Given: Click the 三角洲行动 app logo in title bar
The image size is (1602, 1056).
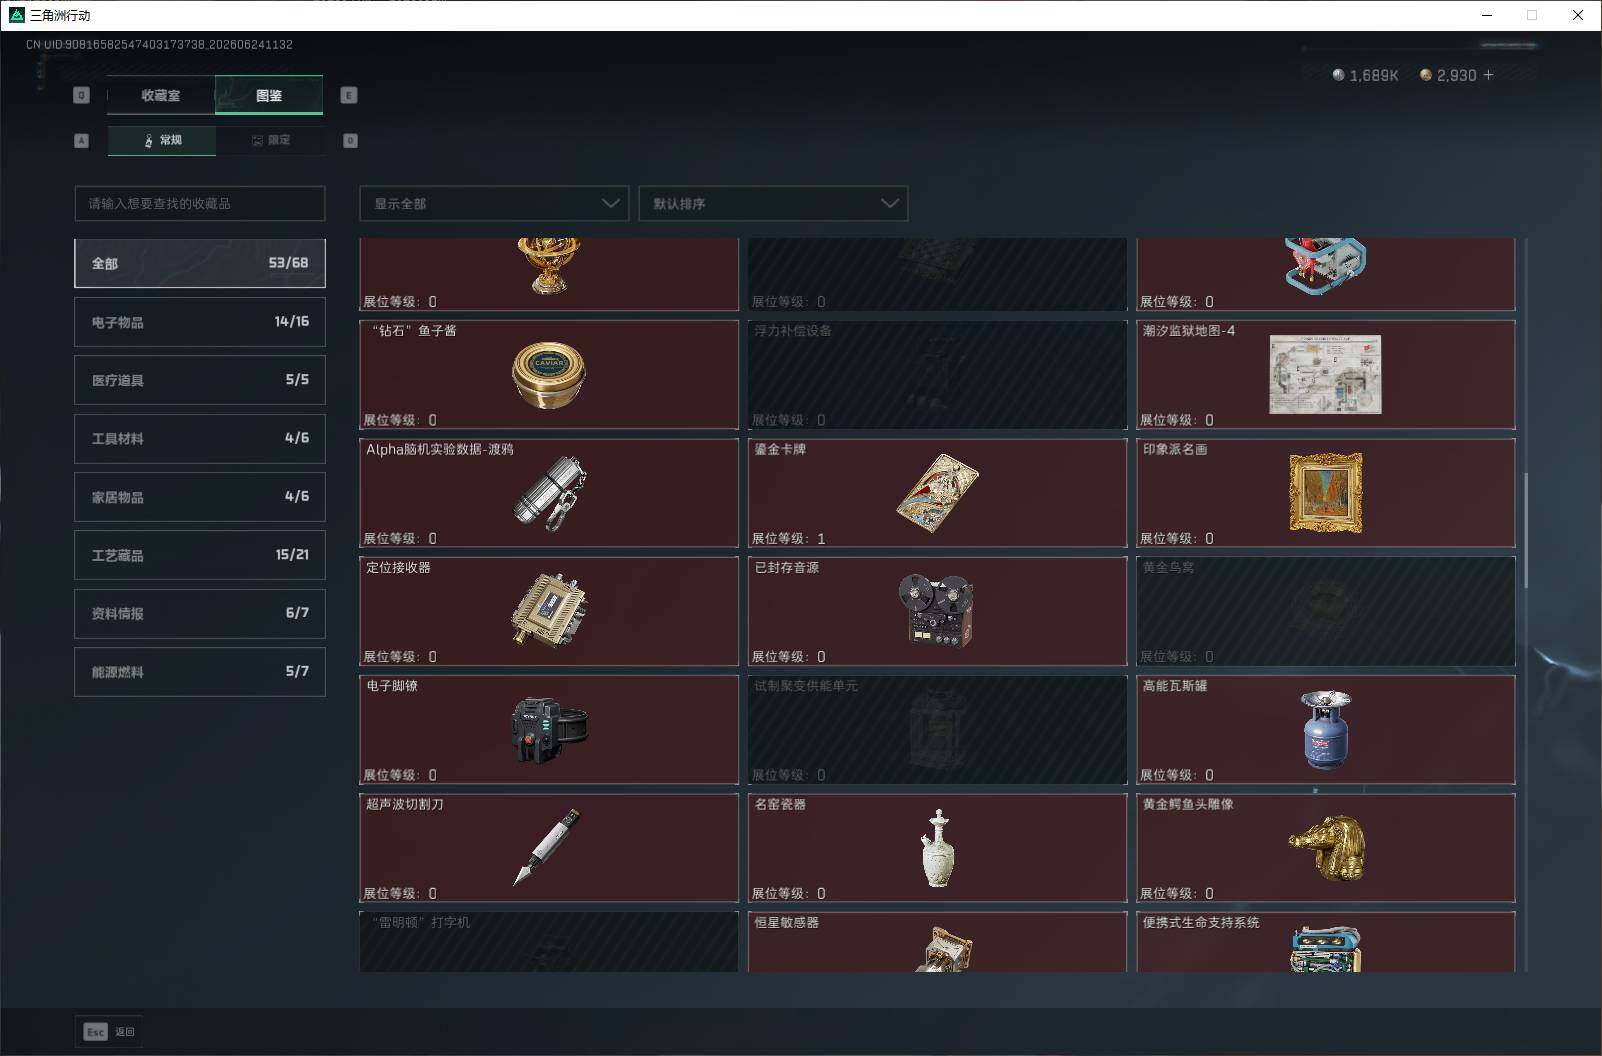Looking at the screenshot, I should 16,15.
